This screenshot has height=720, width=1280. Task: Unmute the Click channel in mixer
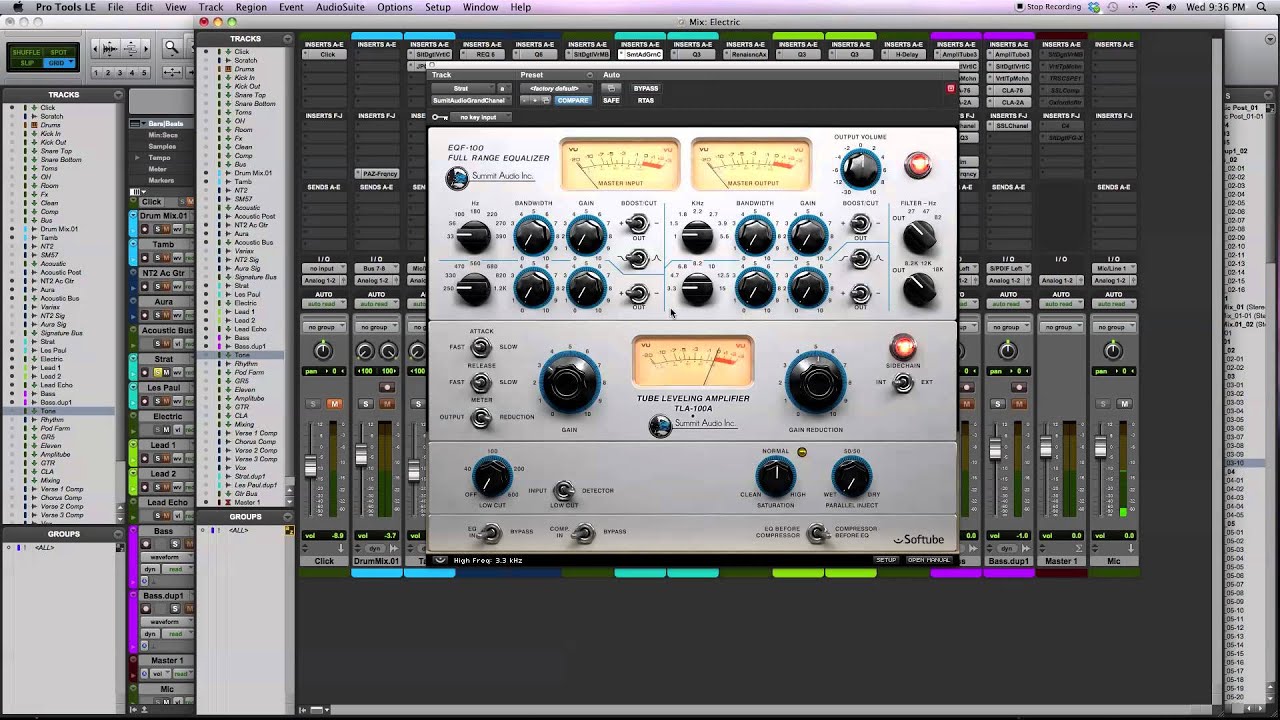[334, 404]
